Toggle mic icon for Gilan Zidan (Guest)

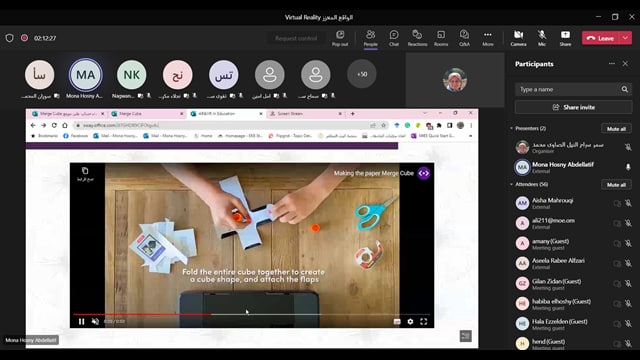click(628, 284)
